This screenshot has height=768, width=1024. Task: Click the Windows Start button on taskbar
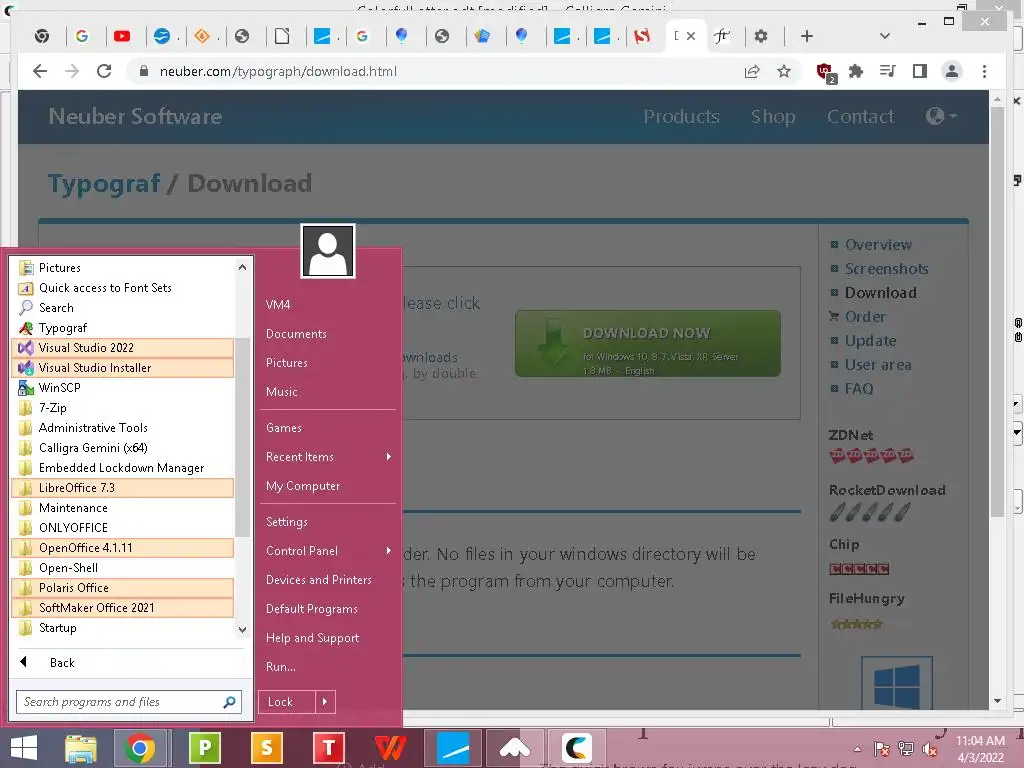24,748
